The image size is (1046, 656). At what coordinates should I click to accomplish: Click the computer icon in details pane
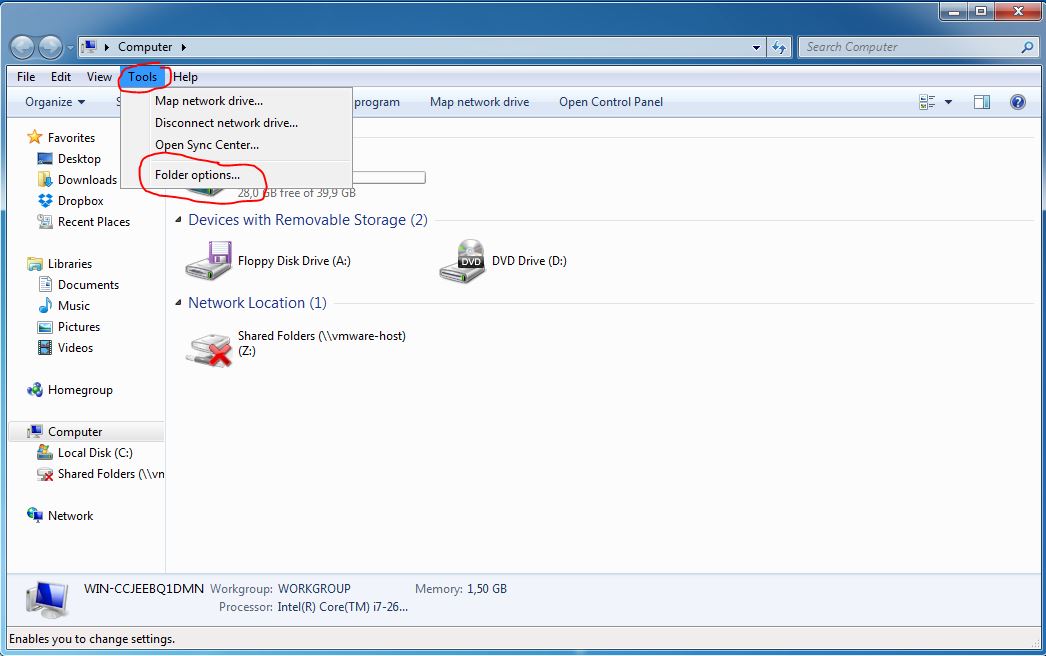[x=47, y=599]
